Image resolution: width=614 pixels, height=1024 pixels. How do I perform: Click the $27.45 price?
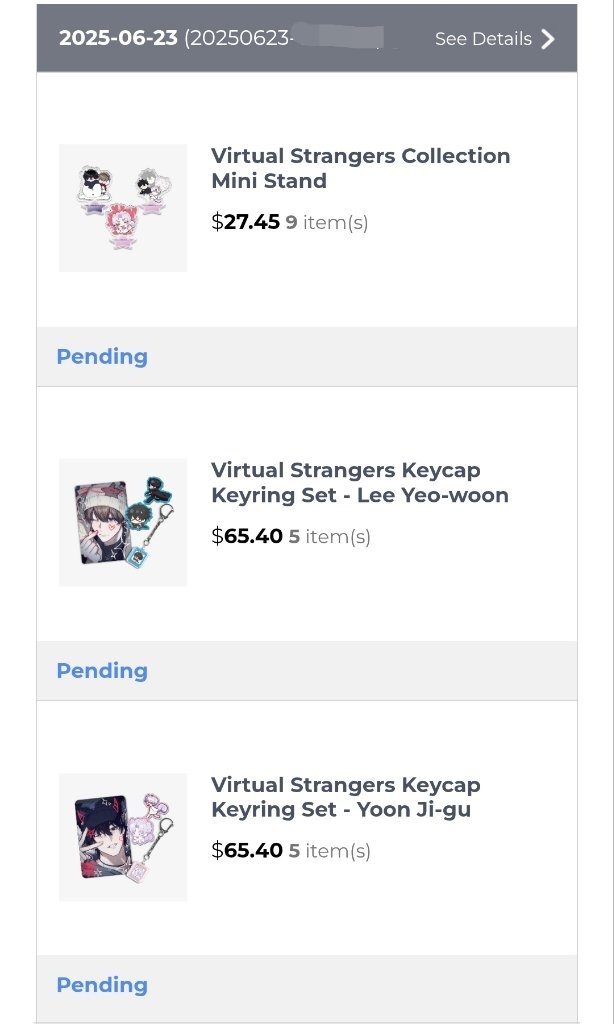click(246, 222)
